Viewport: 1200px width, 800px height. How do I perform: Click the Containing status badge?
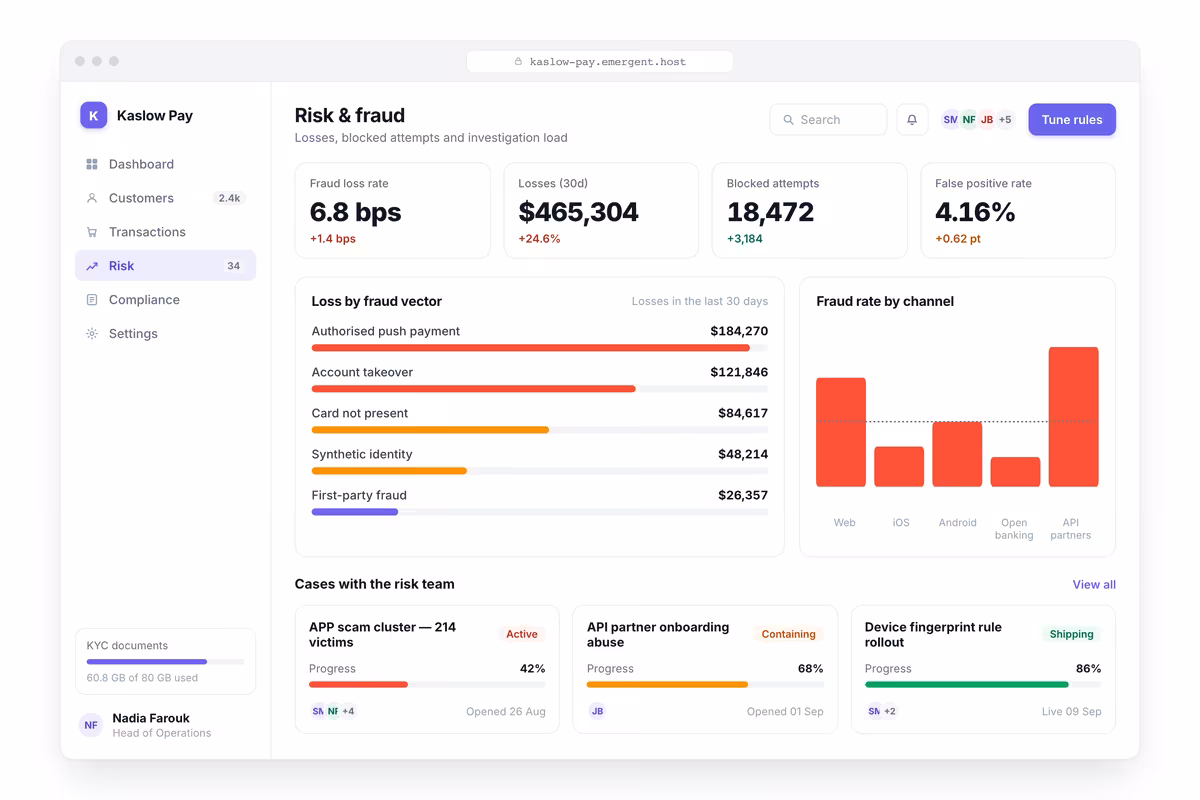(x=788, y=634)
